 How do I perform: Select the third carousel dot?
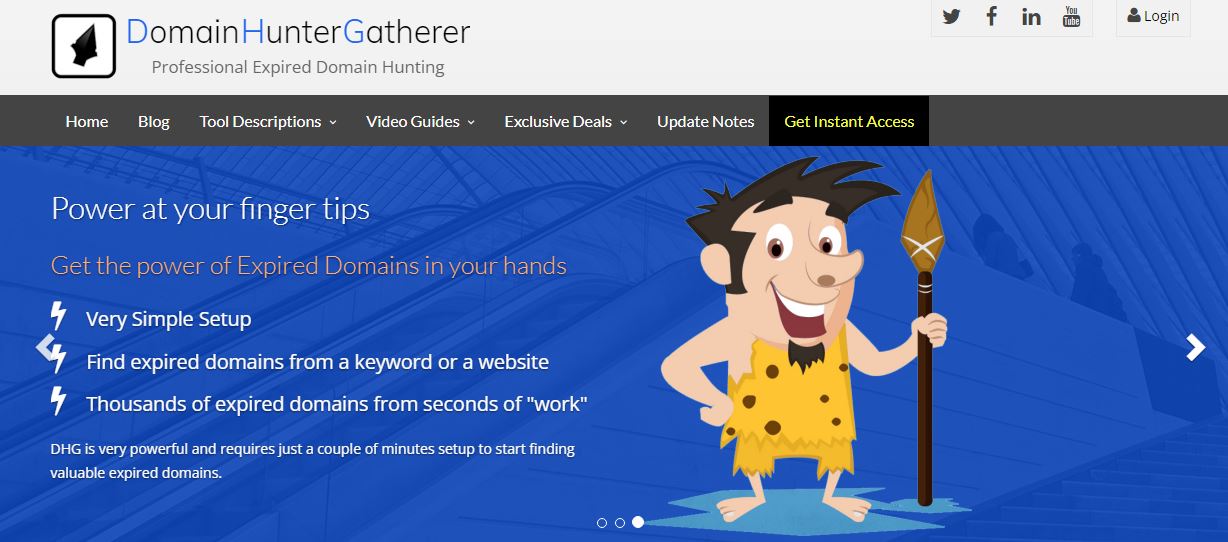tap(638, 522)
